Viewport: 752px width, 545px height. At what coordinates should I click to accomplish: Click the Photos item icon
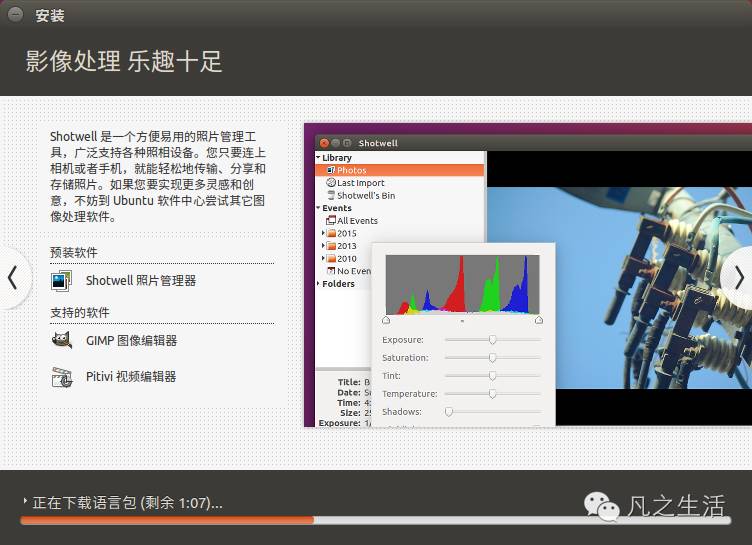331,170
